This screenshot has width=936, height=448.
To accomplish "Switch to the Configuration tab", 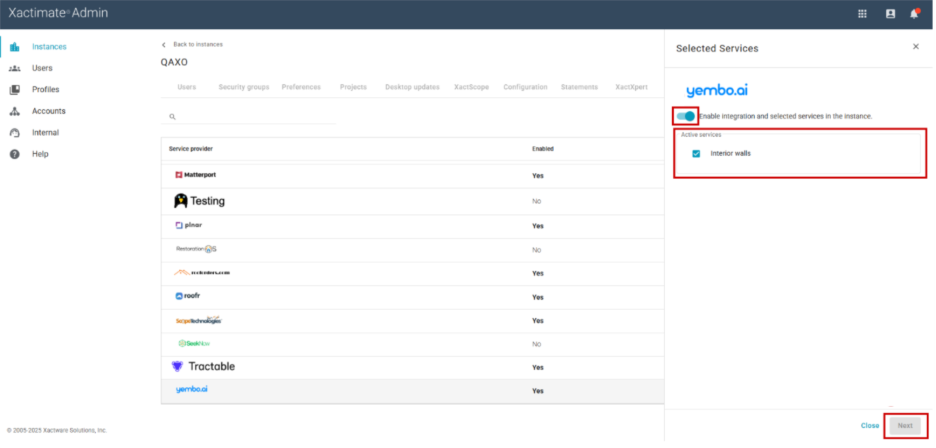I will 525,87.
